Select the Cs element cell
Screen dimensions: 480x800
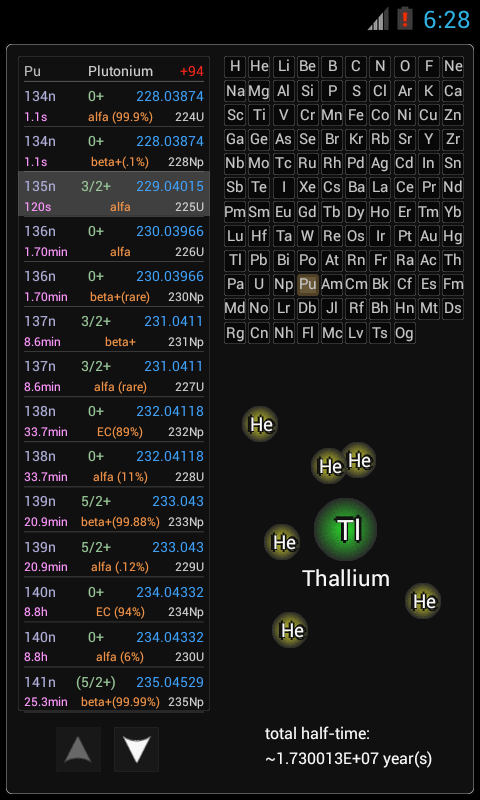coord(332,187)
